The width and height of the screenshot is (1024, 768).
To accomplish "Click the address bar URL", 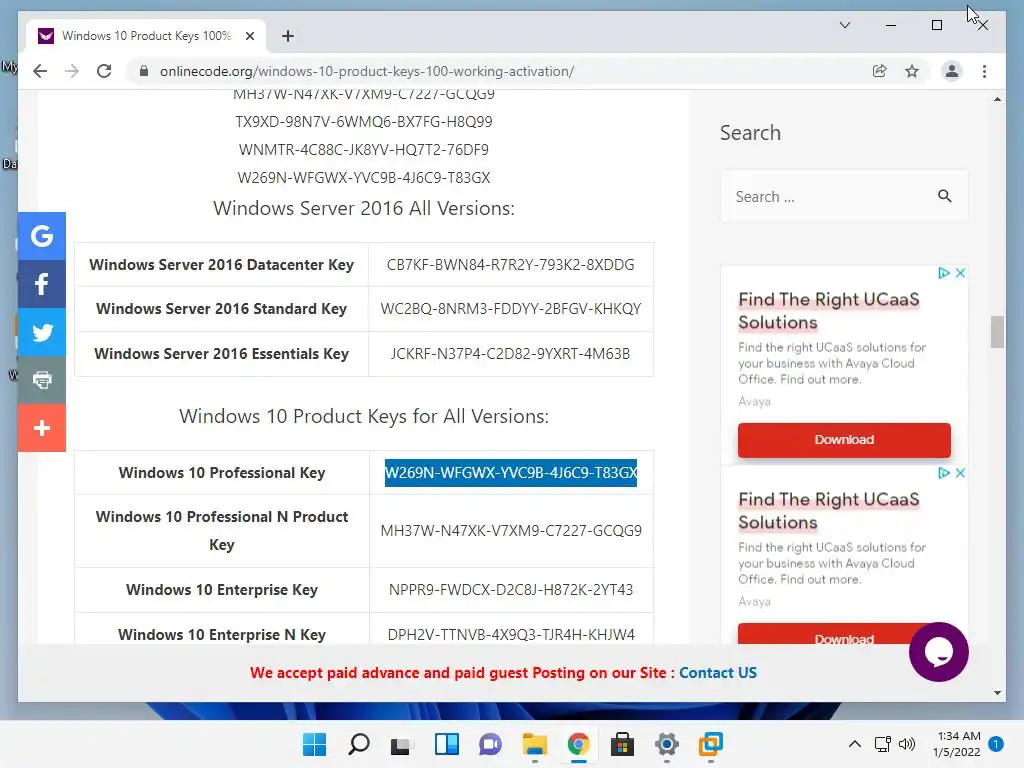I will tap(366, 71).
